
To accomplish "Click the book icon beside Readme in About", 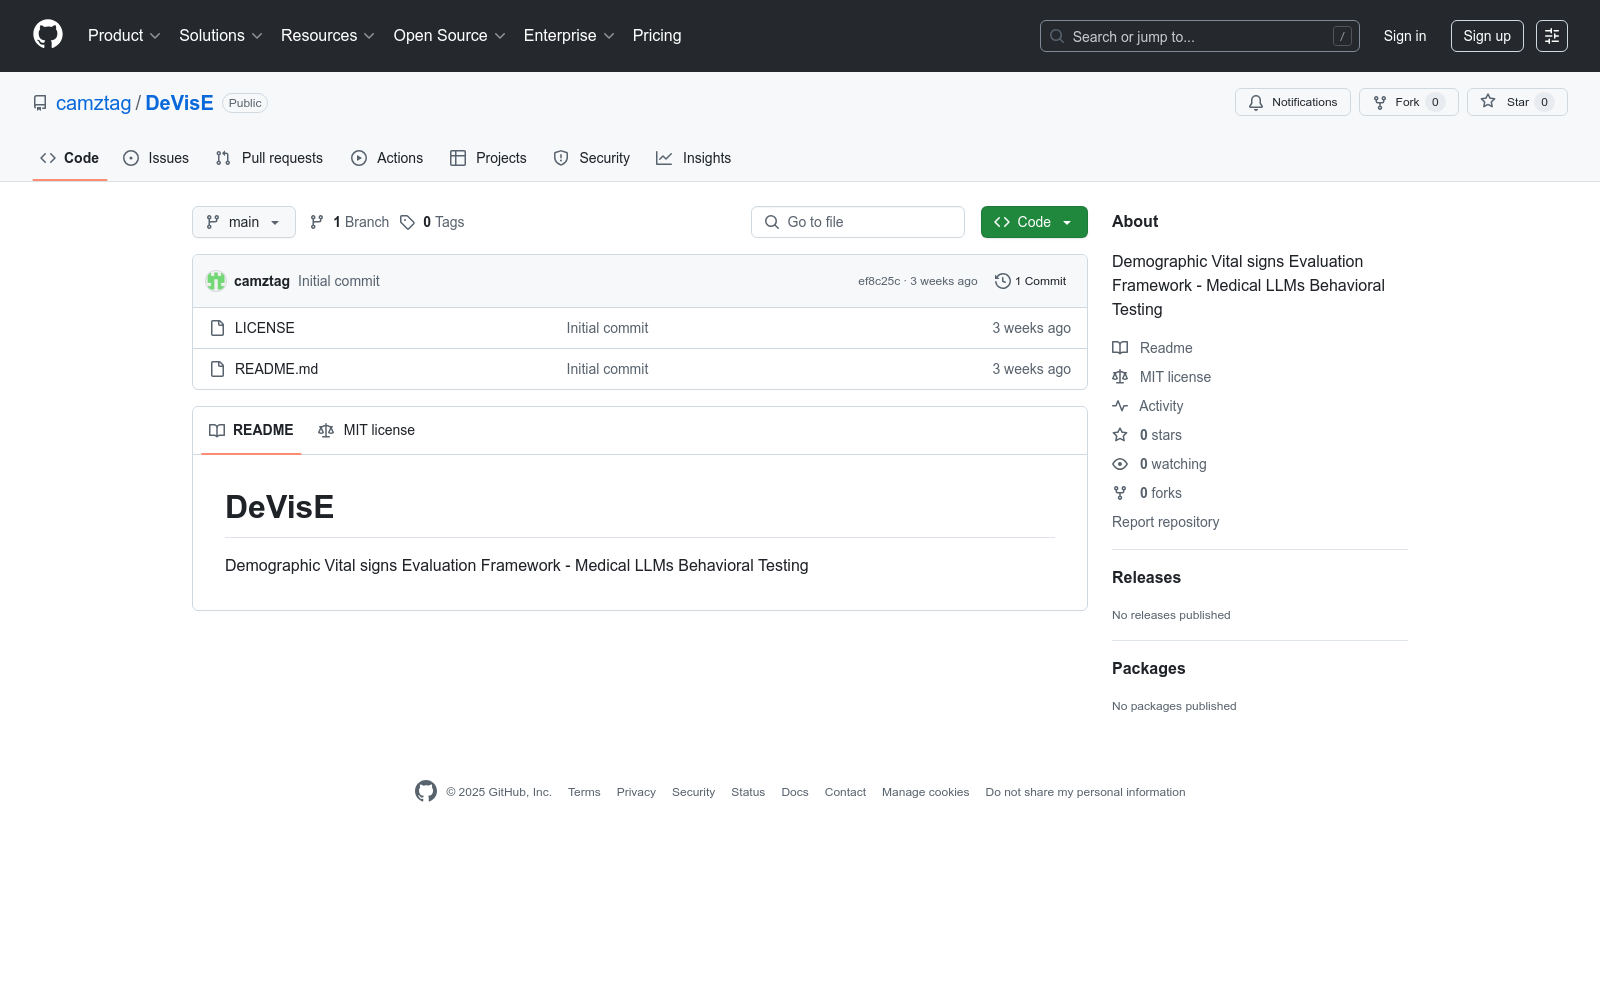I will click(x=1120, y=348).
